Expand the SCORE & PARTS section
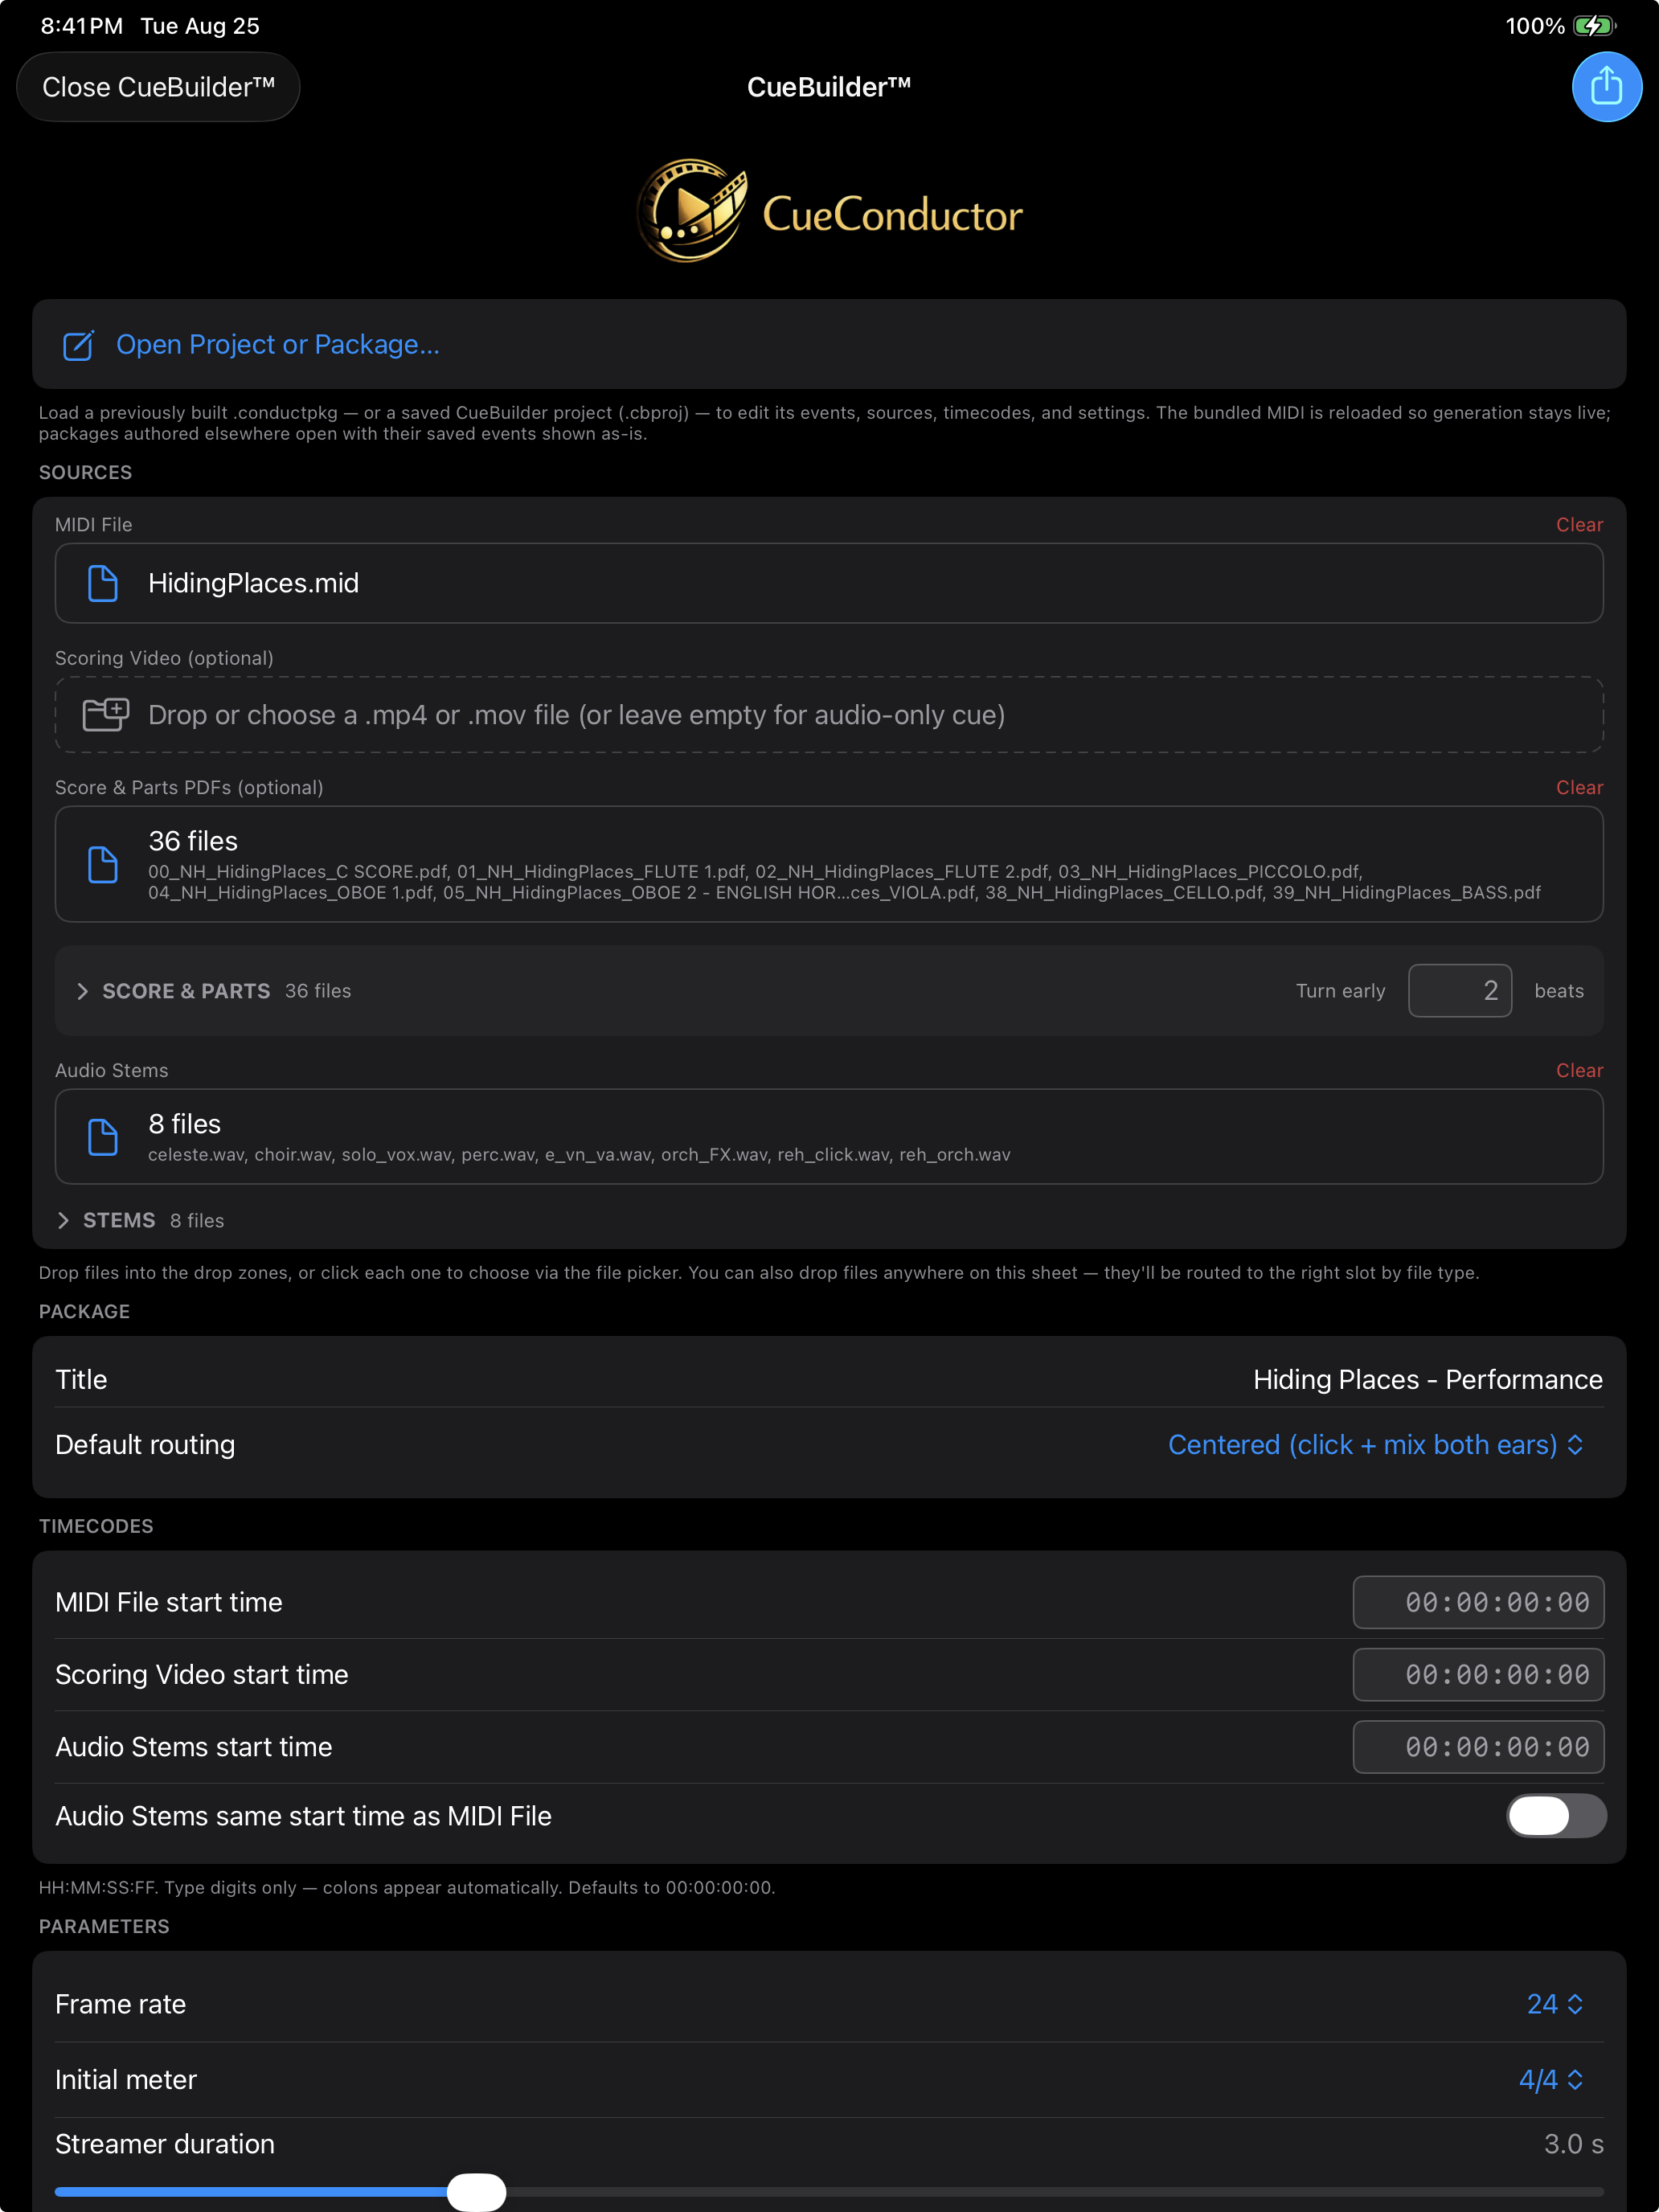This screenshot has width=1659, height=2212. pos(83,991)
